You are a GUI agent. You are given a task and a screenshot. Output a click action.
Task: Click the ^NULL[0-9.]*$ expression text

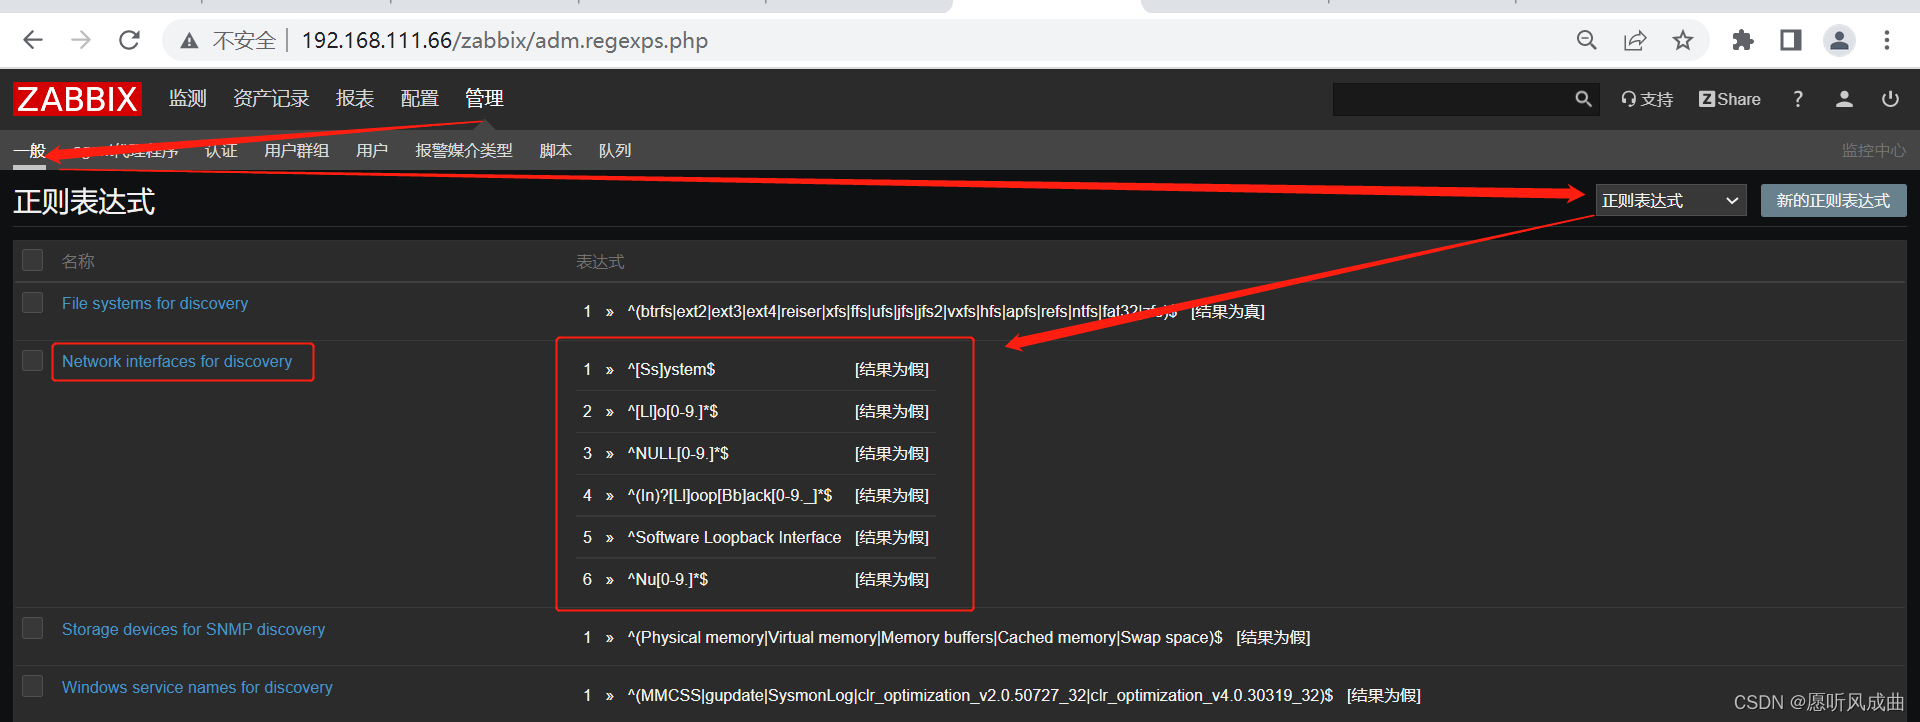tap(678, 453)
